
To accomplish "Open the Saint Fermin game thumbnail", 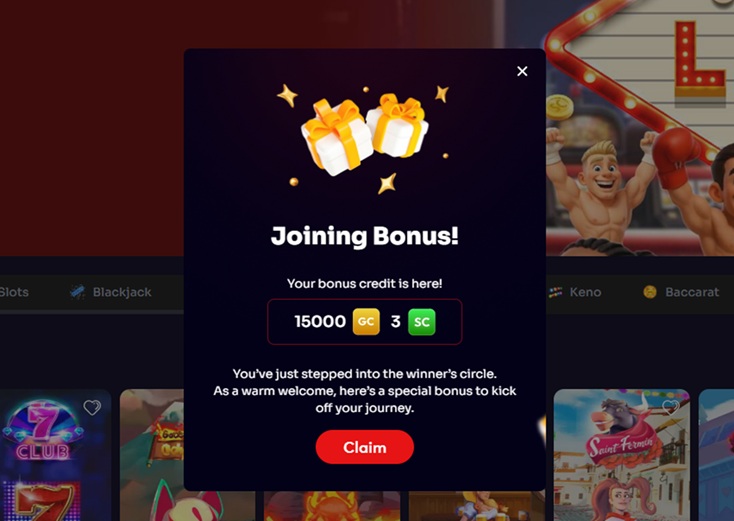I will point(622,455).
